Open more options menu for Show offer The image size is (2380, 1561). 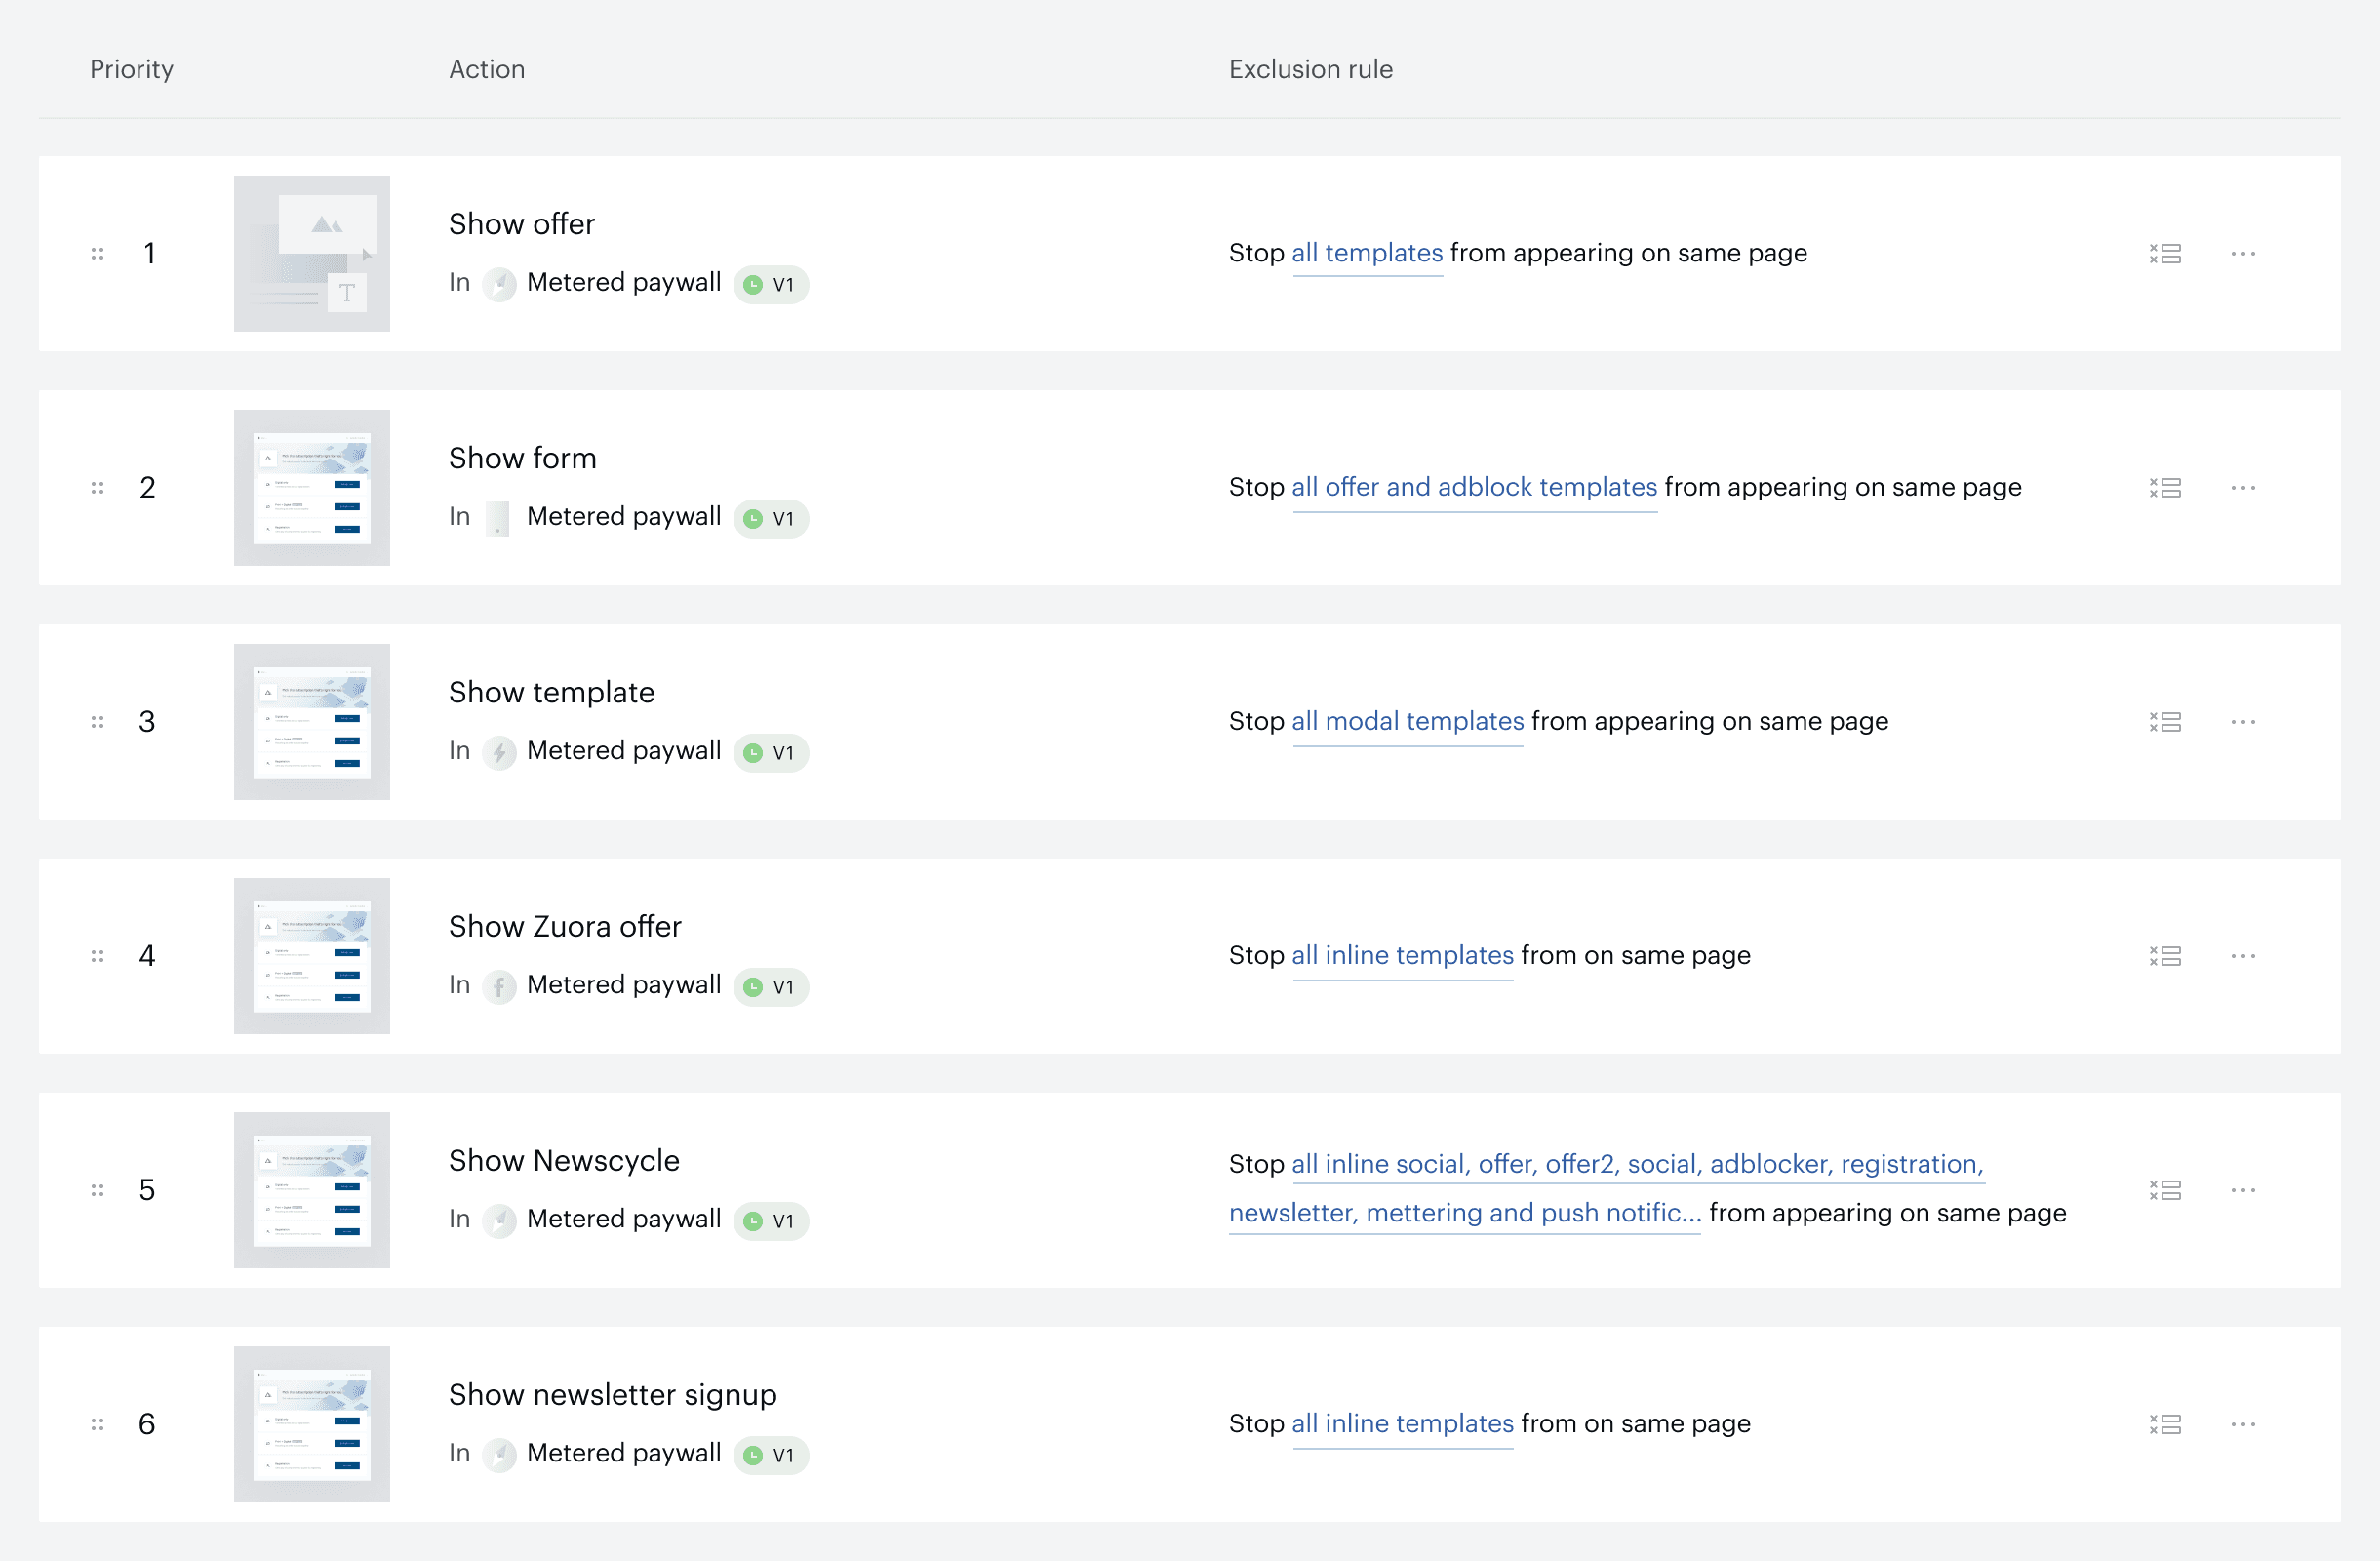pyautogui.click(x=2243, y=254)
